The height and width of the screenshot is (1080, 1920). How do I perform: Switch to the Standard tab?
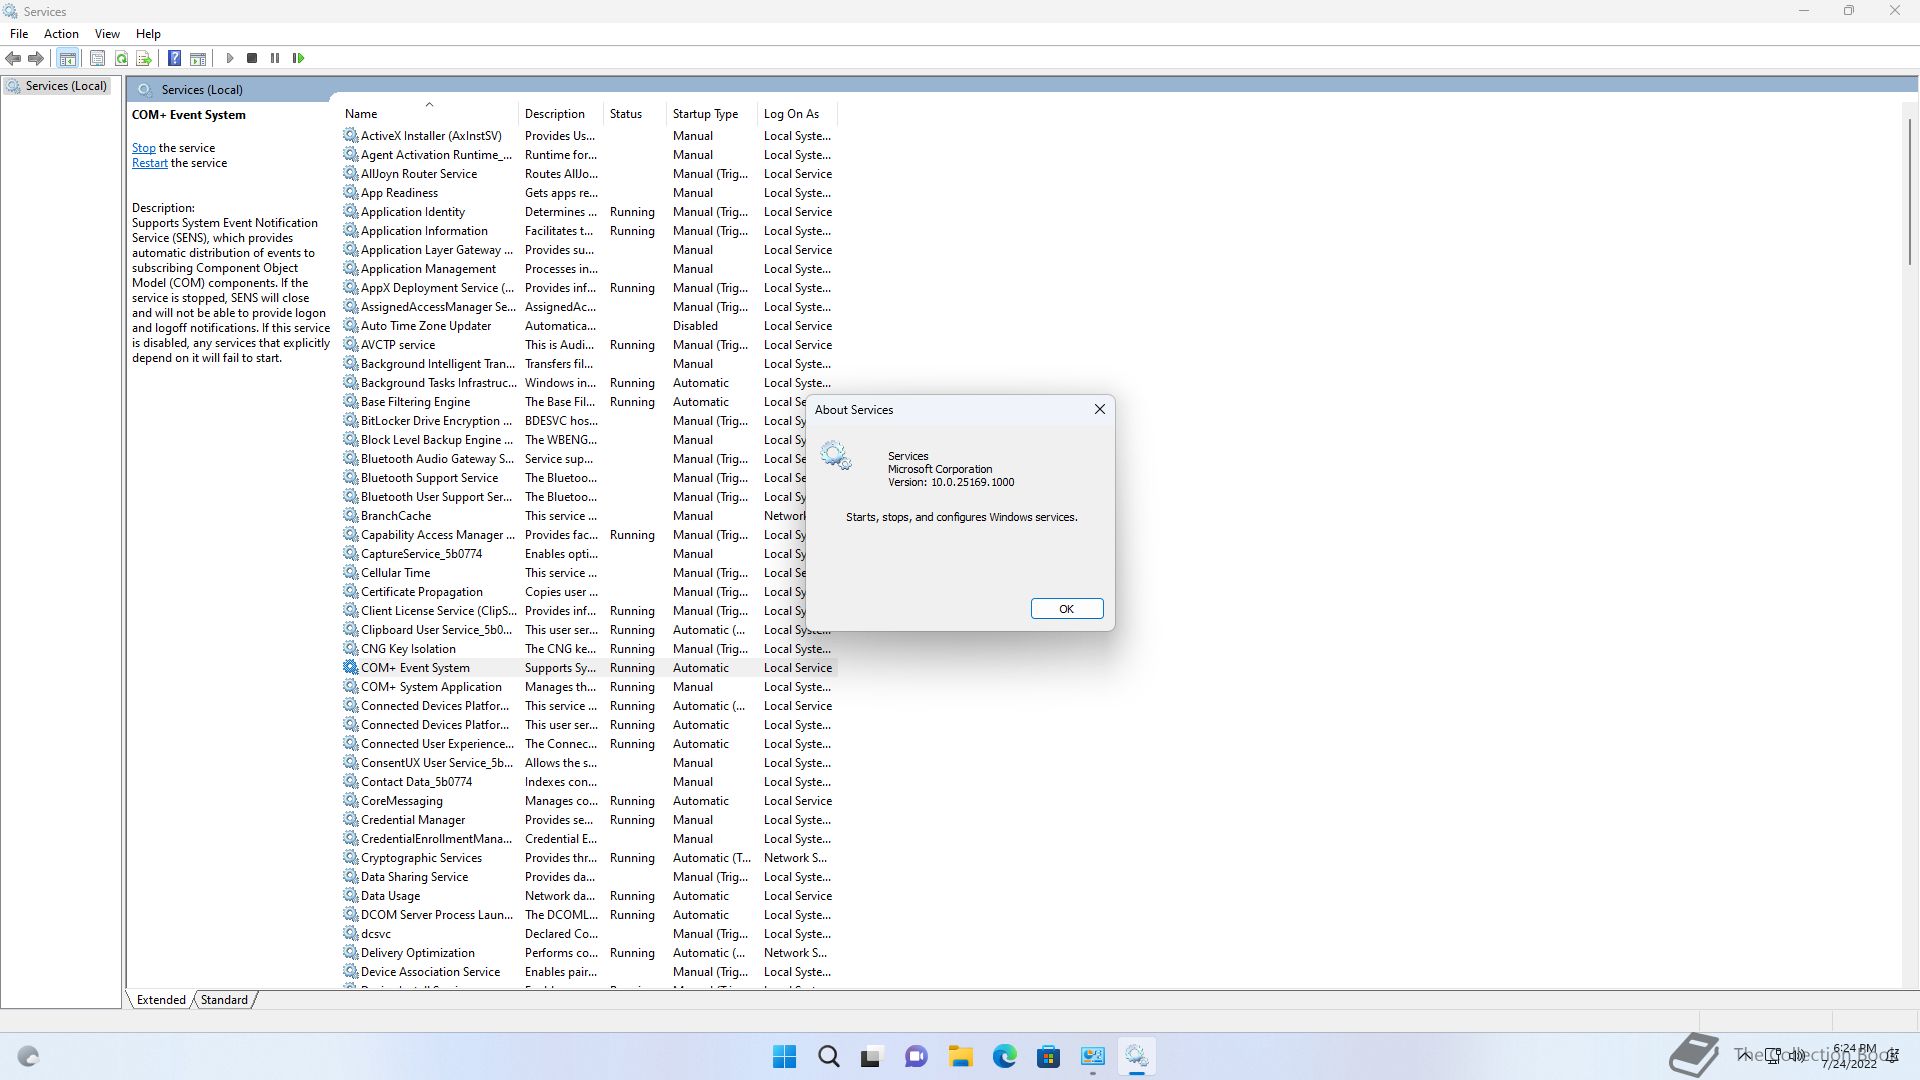coord(224,999)
